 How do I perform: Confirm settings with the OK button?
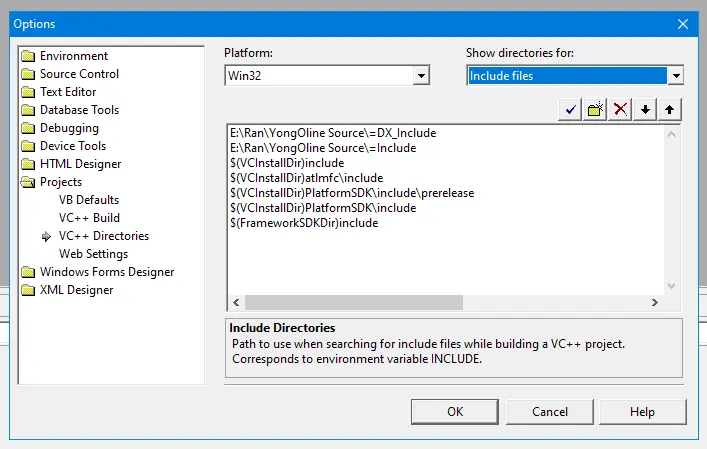click(455, 412)
